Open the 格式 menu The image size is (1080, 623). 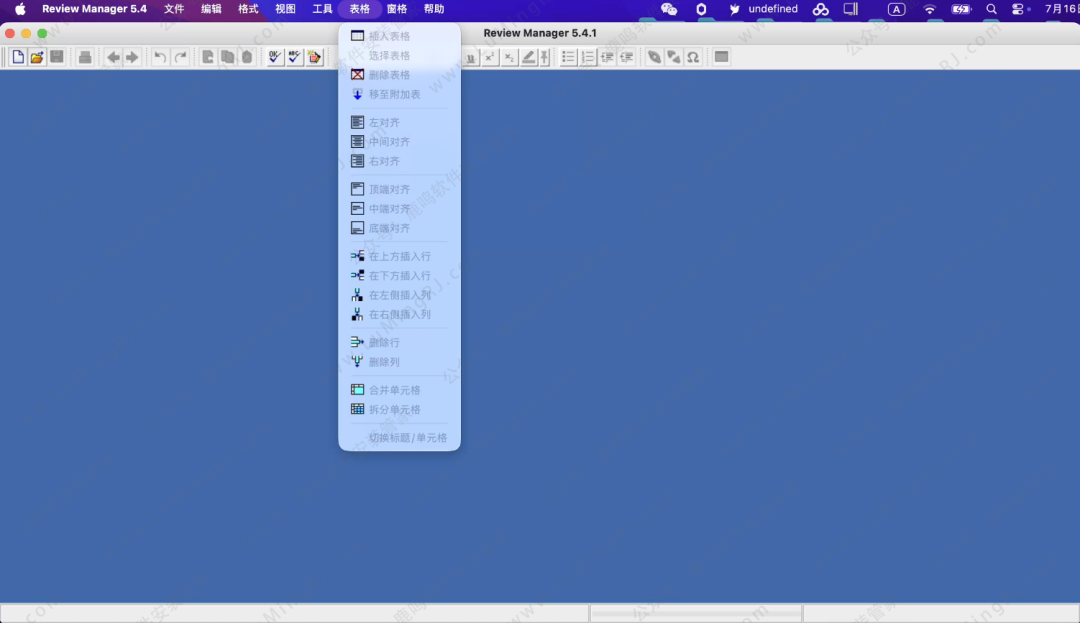[248, 9]
